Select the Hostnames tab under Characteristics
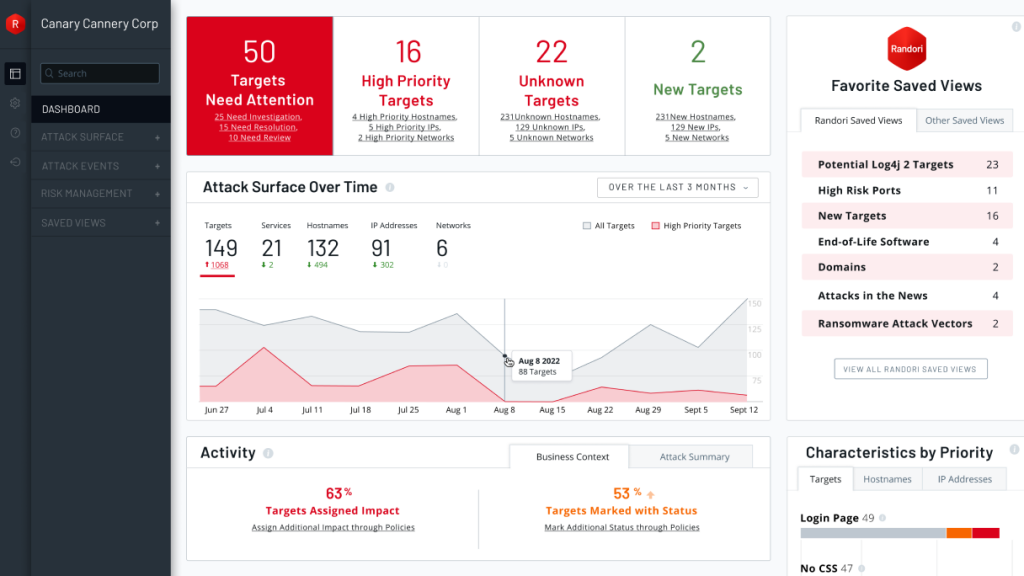The width and height of the screenshot is (1024, 576). coord(887,479)
